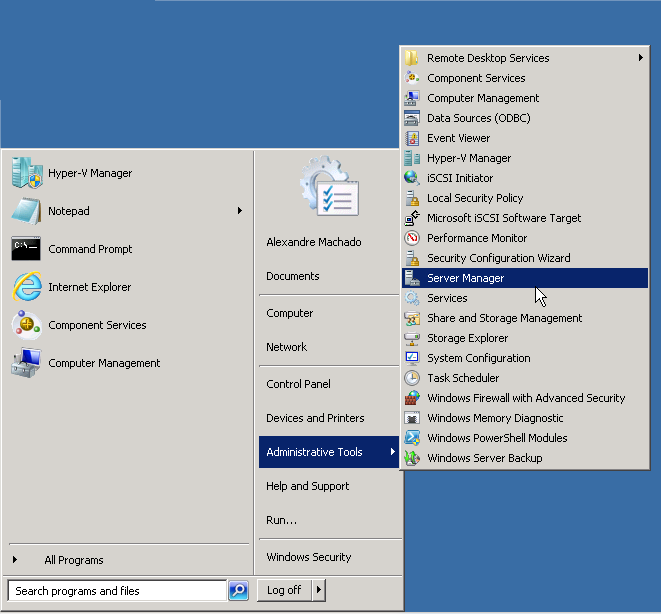Open Windows Security
The width and height of the screenshot is (661, 614).
pos(309,557)
